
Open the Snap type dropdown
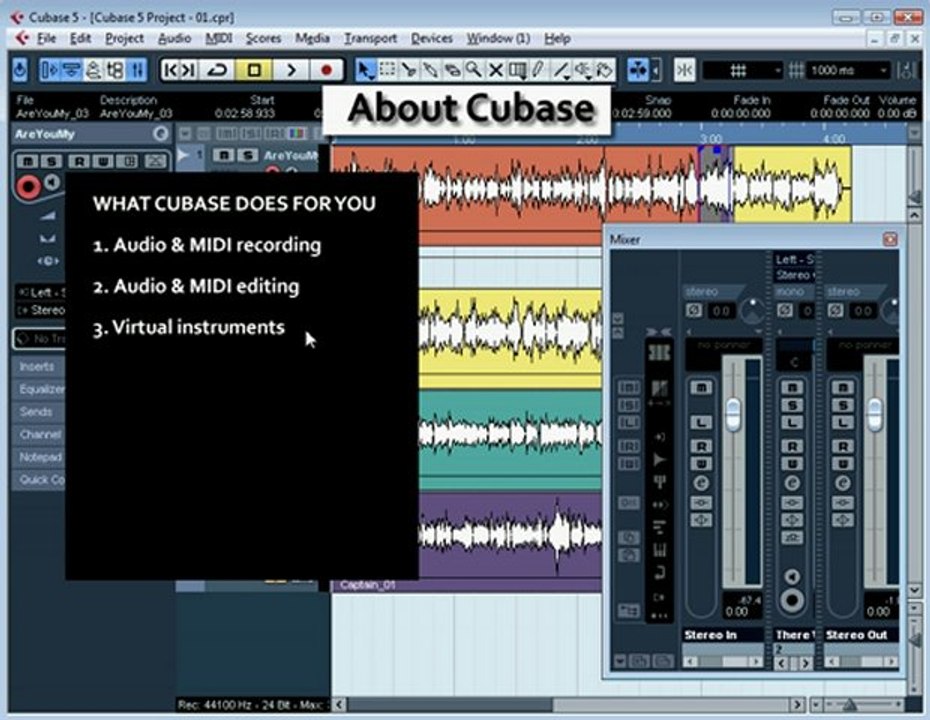point(743,71)
